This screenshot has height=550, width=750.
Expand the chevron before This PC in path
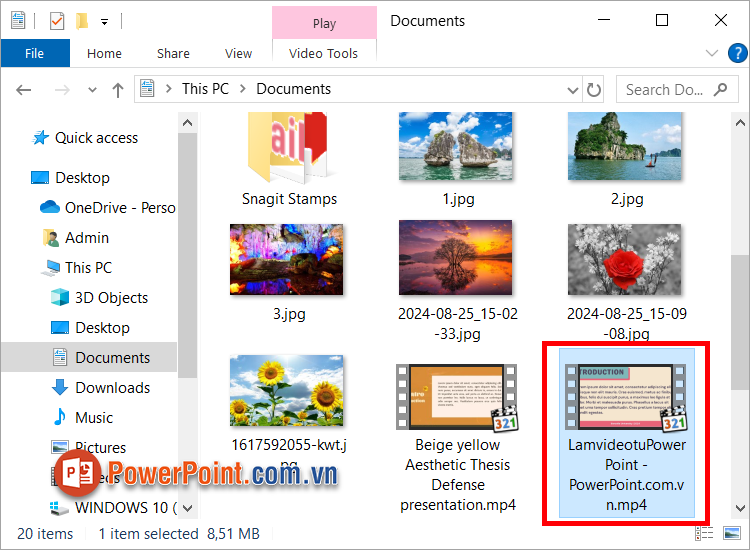[x=168, y=88]
